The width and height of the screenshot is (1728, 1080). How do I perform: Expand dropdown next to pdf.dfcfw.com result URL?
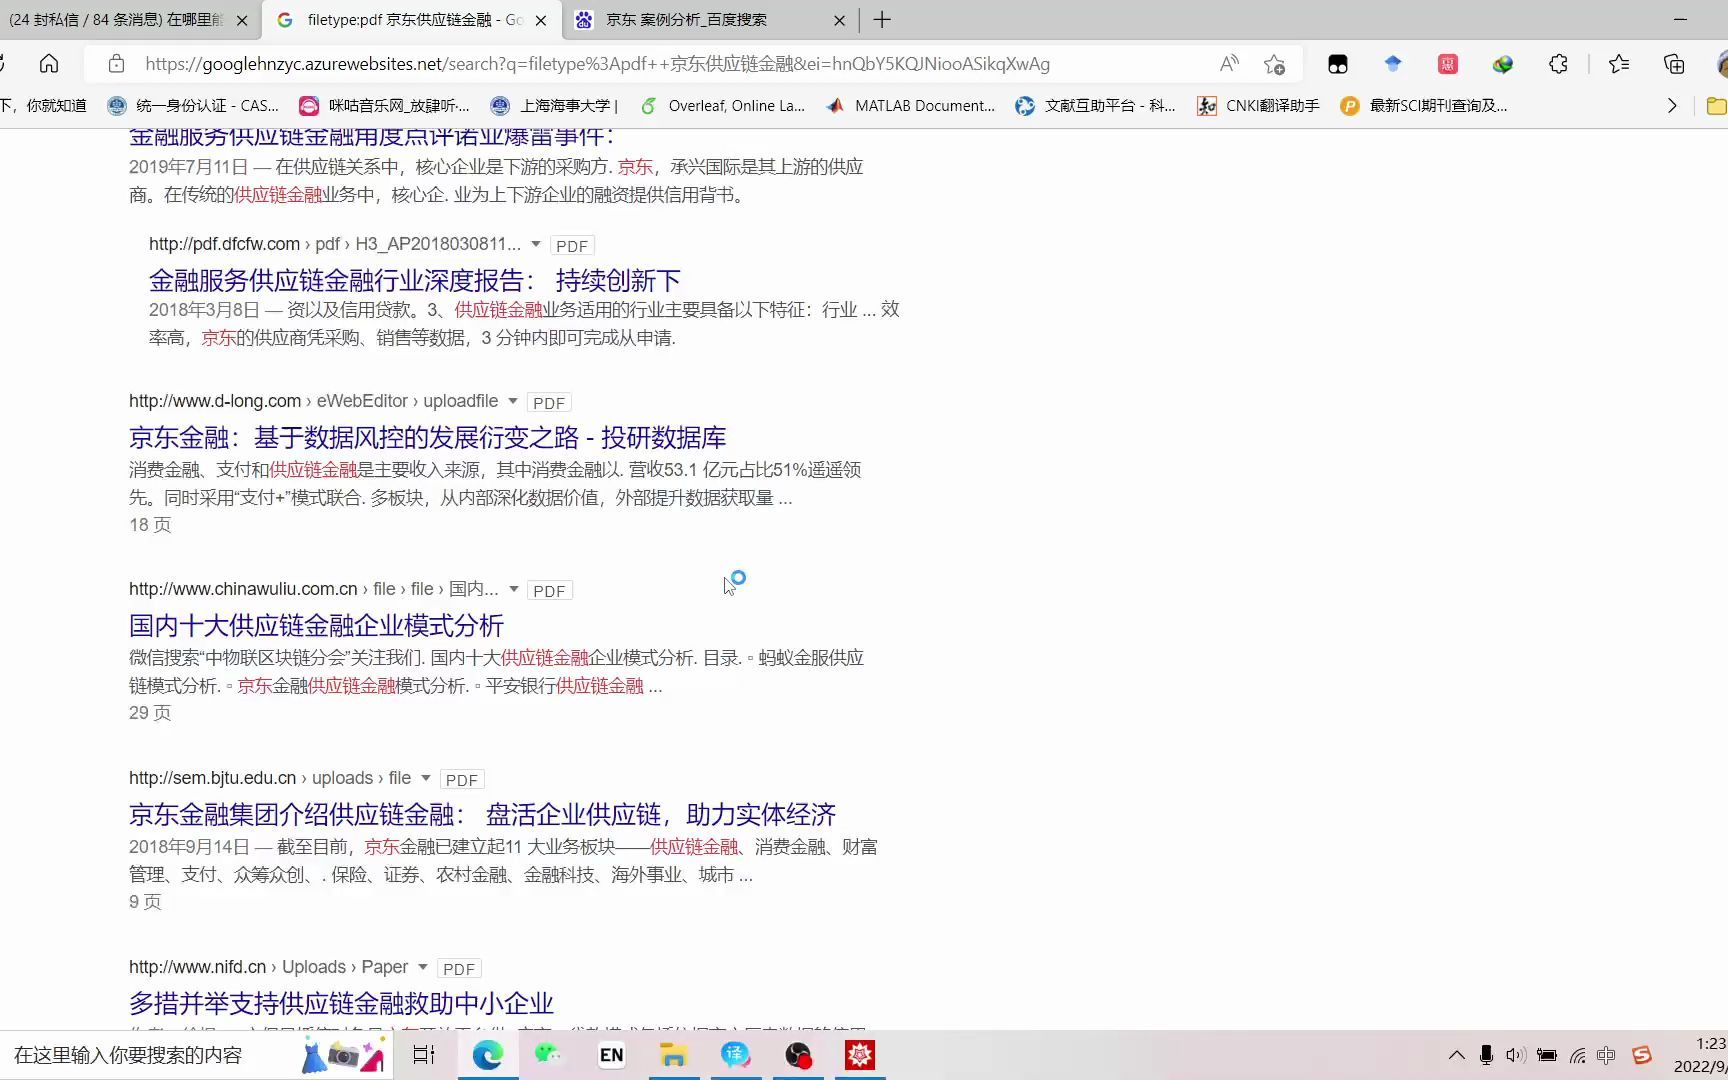coord(536,244)
